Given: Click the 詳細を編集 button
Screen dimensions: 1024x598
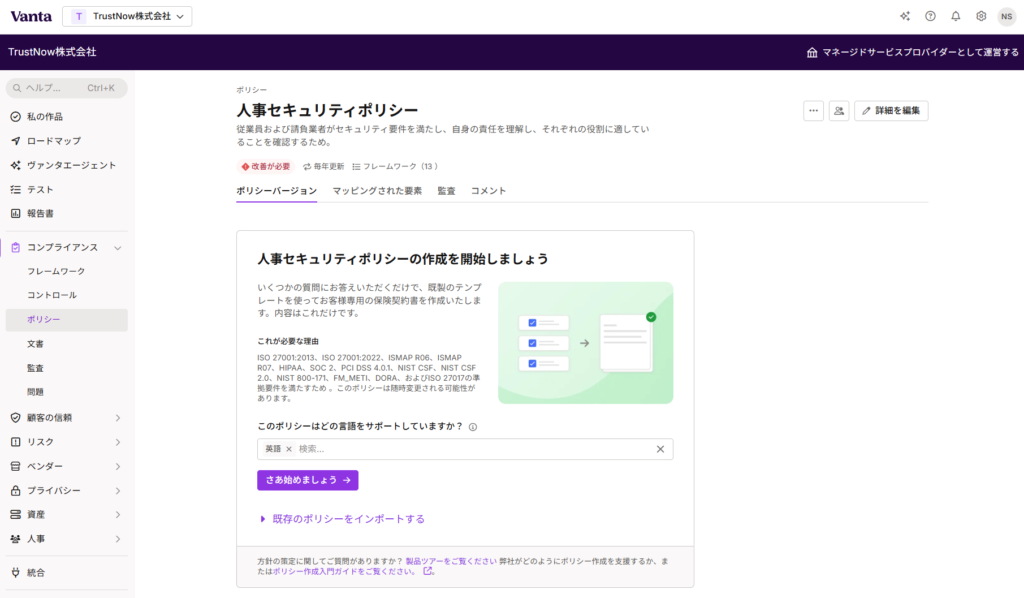Looking at the screenshot, I should [891, 111].
